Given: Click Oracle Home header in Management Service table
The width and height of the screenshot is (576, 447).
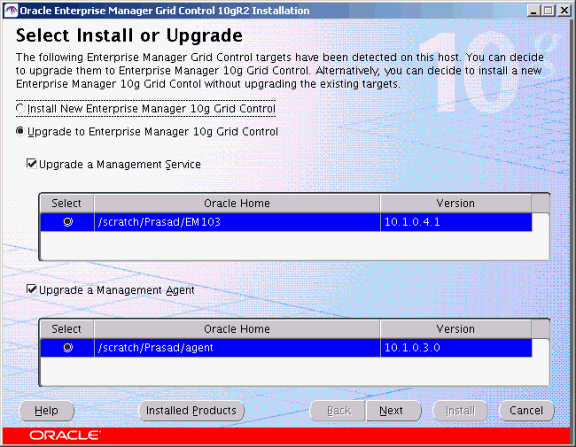Looking at the screenshot, I should coord(237,203).
